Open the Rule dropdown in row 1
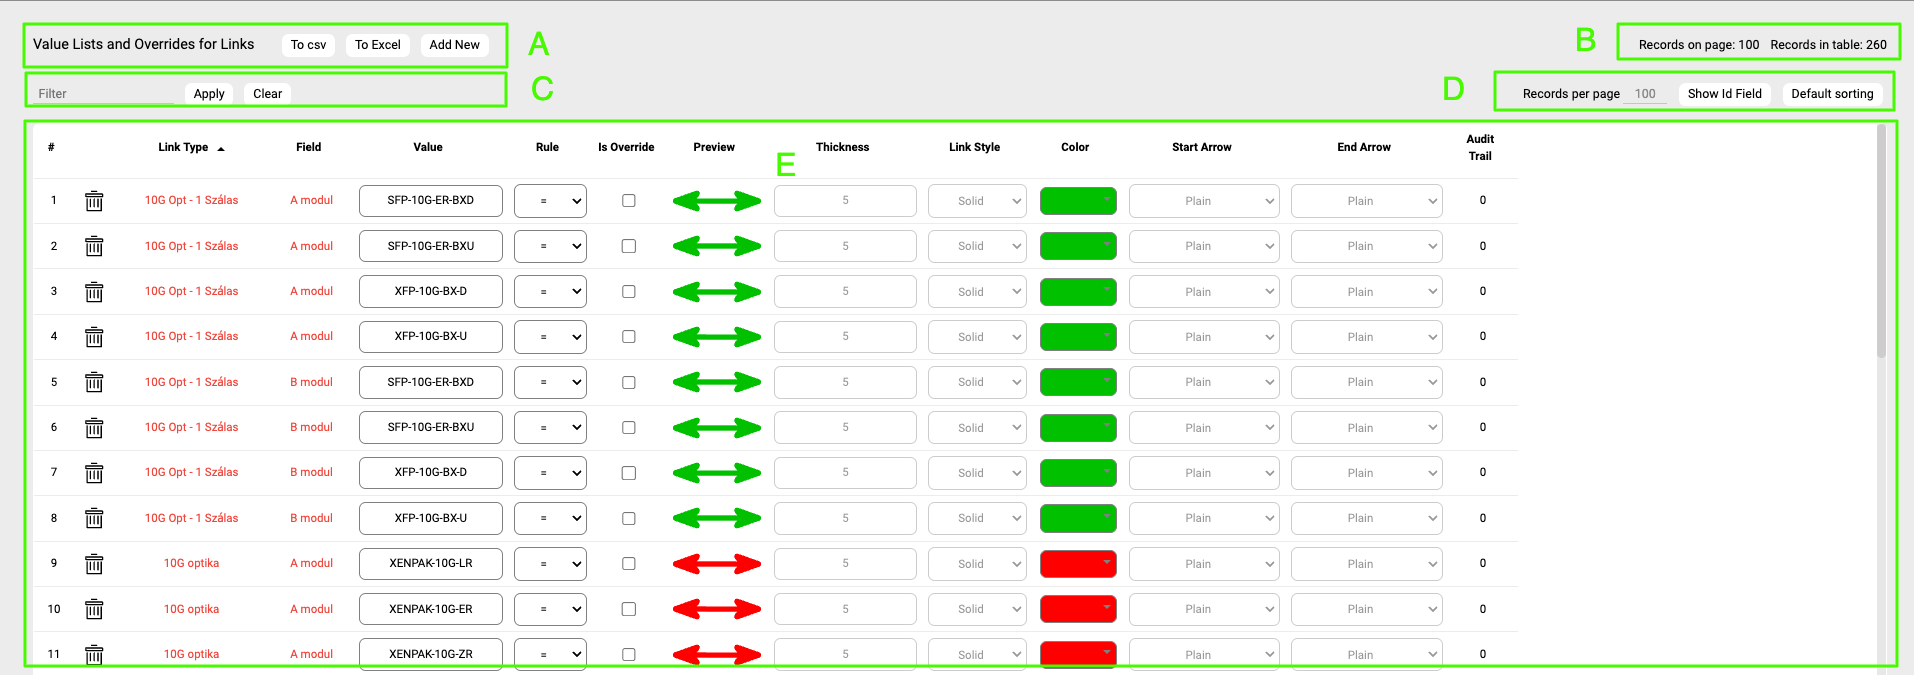The width and height of the screenshot is (1914, 675). (550, 201)
